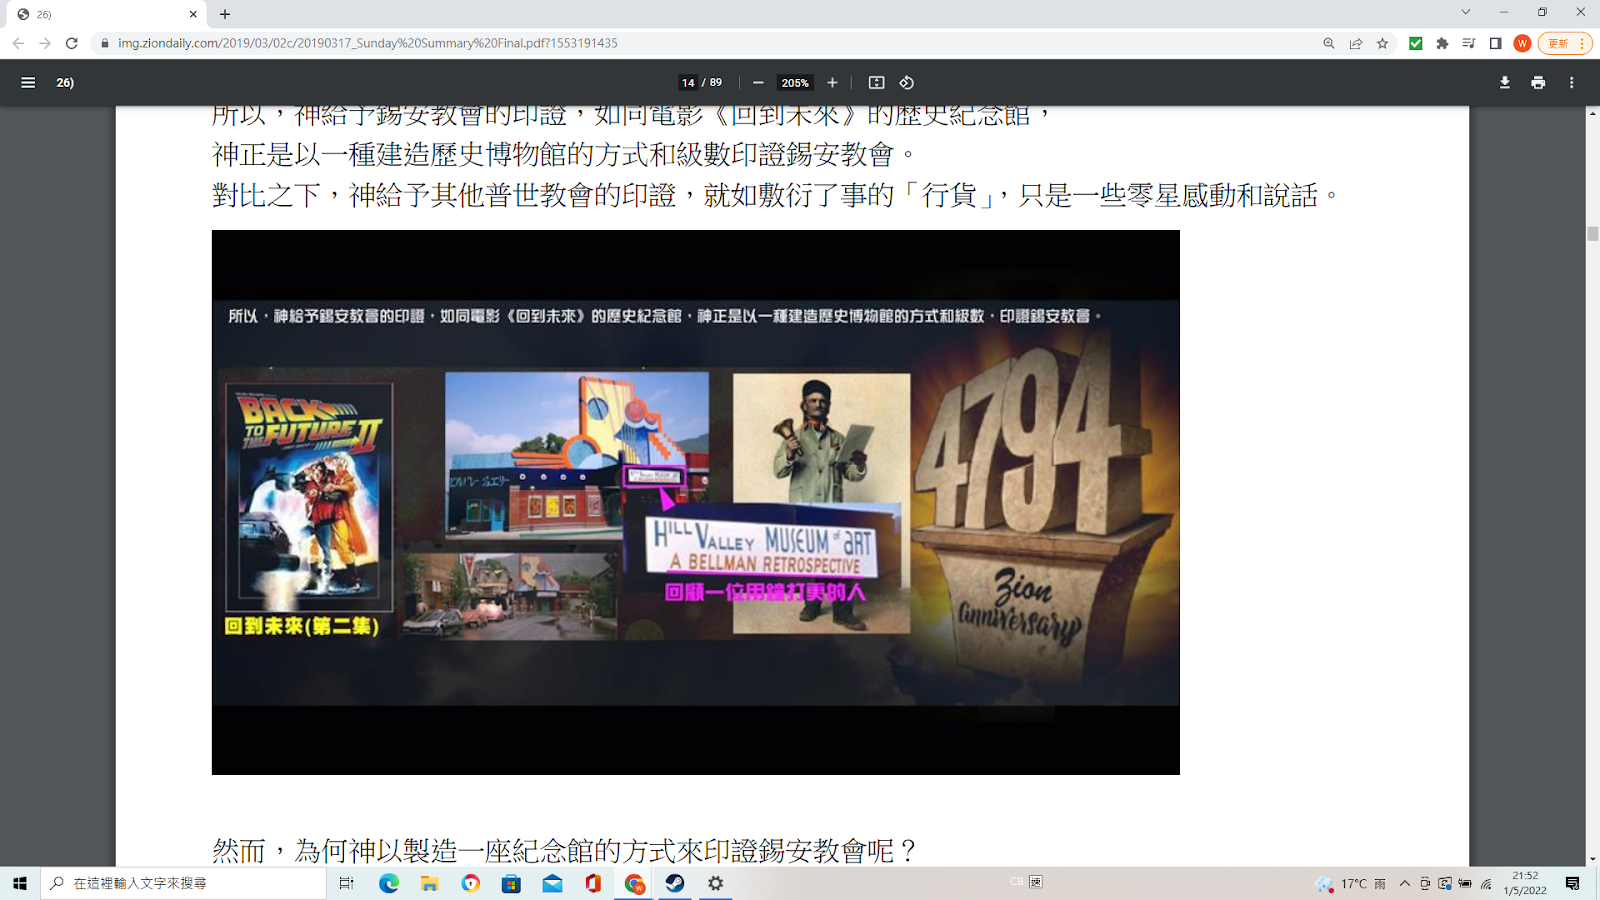This screenshot has height=900, width=1600.
Task: Click the green checkmark extension icon
Action: pyautogui.click(x=1416, y=43)
